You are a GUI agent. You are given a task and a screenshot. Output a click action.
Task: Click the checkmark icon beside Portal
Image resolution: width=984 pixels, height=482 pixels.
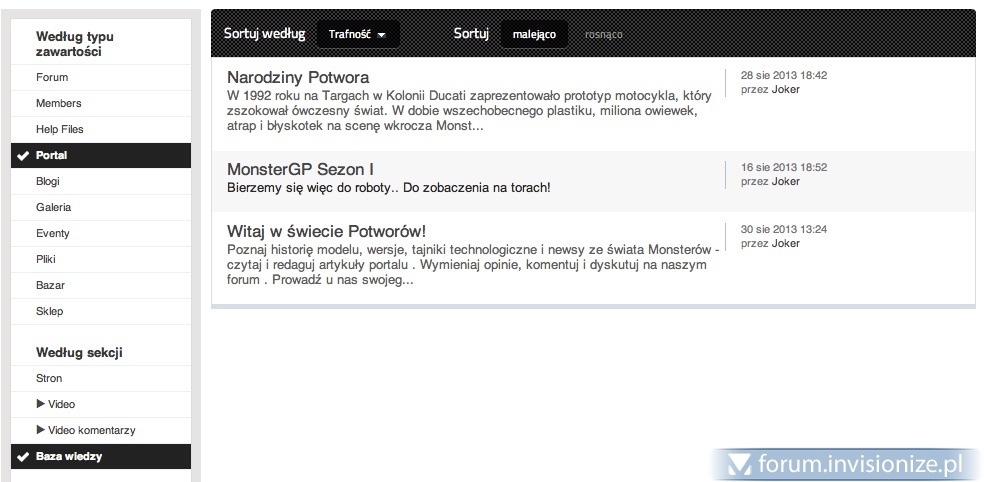(x=22, y=156)
